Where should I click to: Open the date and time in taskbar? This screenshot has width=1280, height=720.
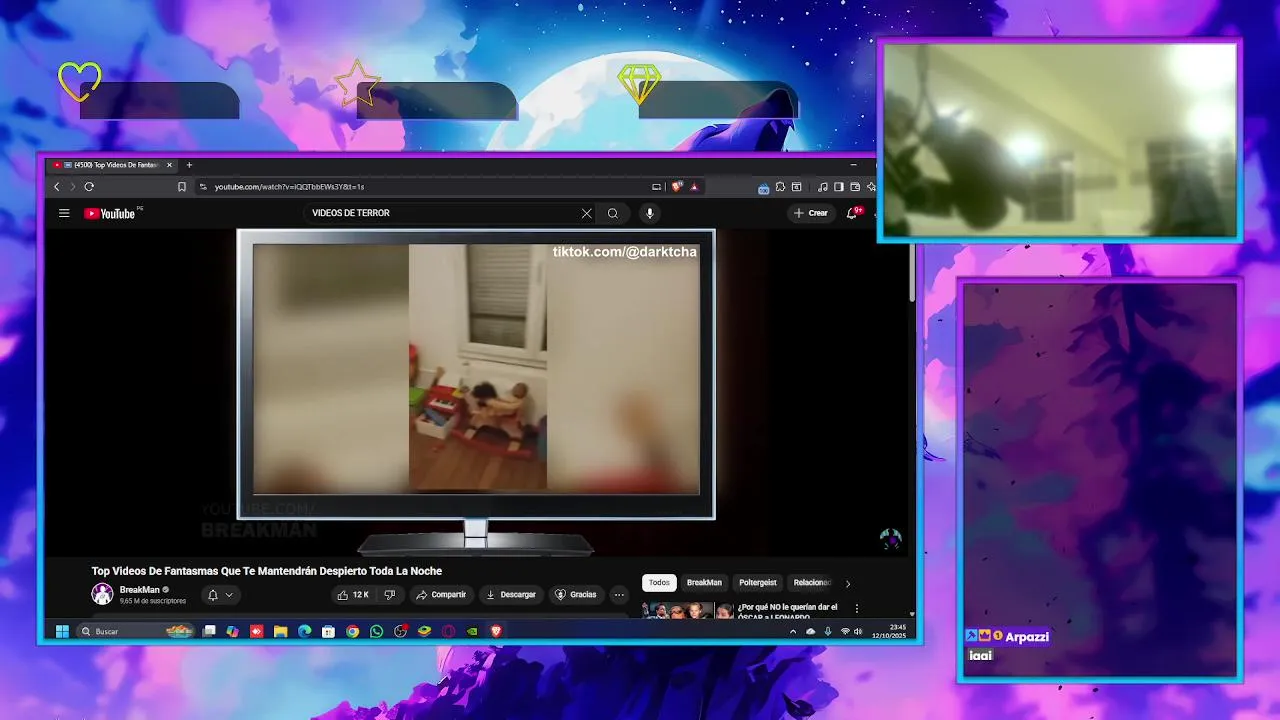pyautogui.click(x=889, y=631)
